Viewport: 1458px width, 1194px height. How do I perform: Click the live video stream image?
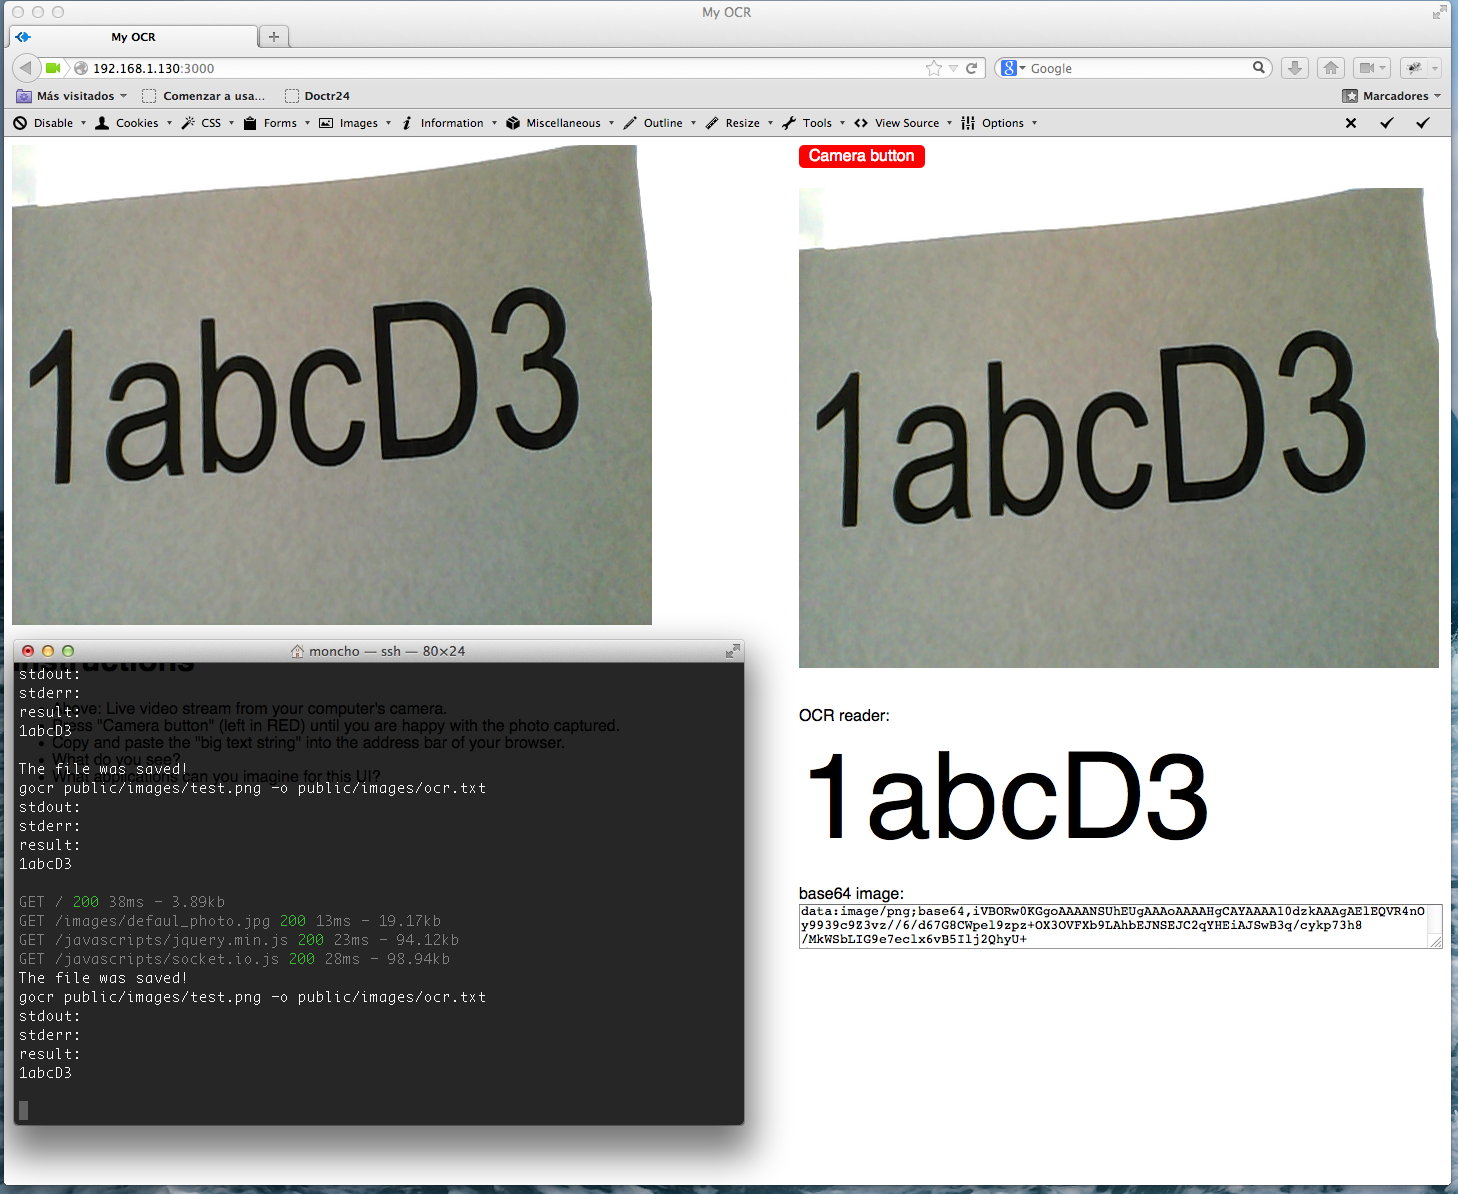[x=332, y=385]
